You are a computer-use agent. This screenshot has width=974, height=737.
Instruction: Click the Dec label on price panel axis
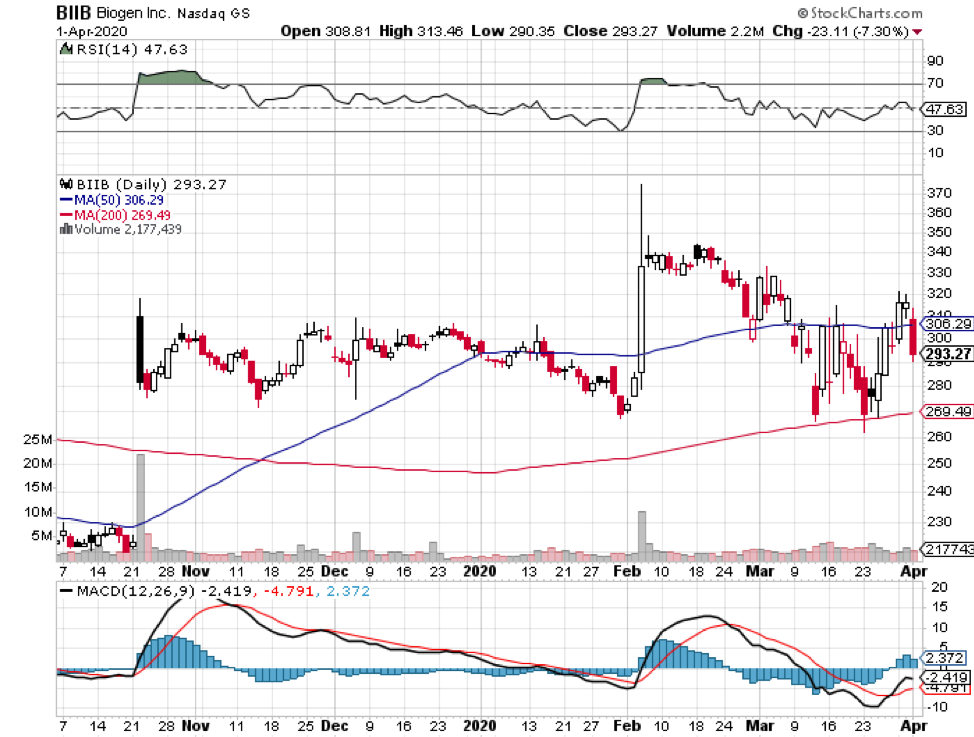point(335,571)
